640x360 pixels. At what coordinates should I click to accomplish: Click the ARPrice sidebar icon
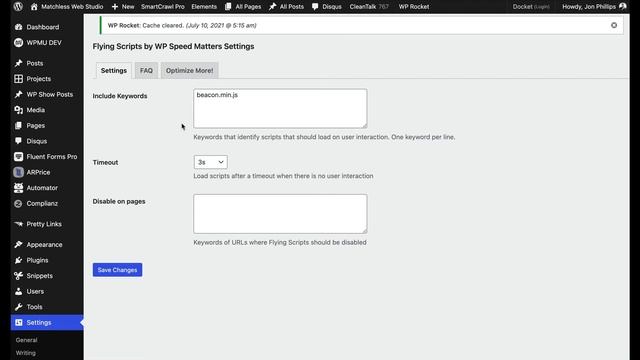pos(18,172)
